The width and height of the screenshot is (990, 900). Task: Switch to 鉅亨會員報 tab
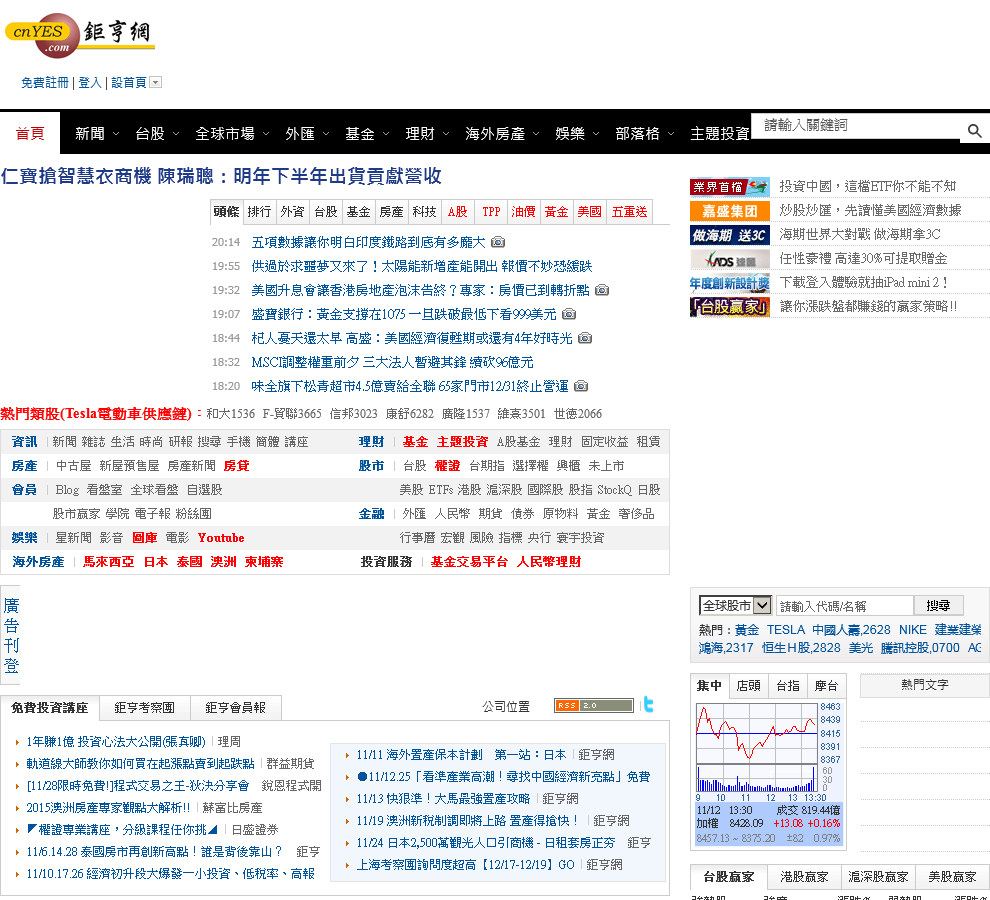point(236,707)
